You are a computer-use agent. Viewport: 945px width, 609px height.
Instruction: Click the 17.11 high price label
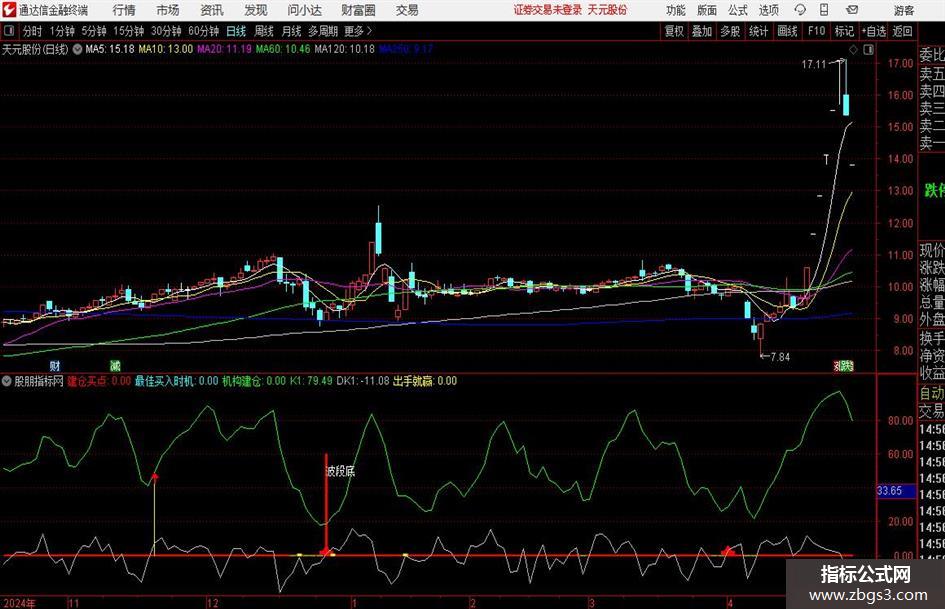pos(814,64)
